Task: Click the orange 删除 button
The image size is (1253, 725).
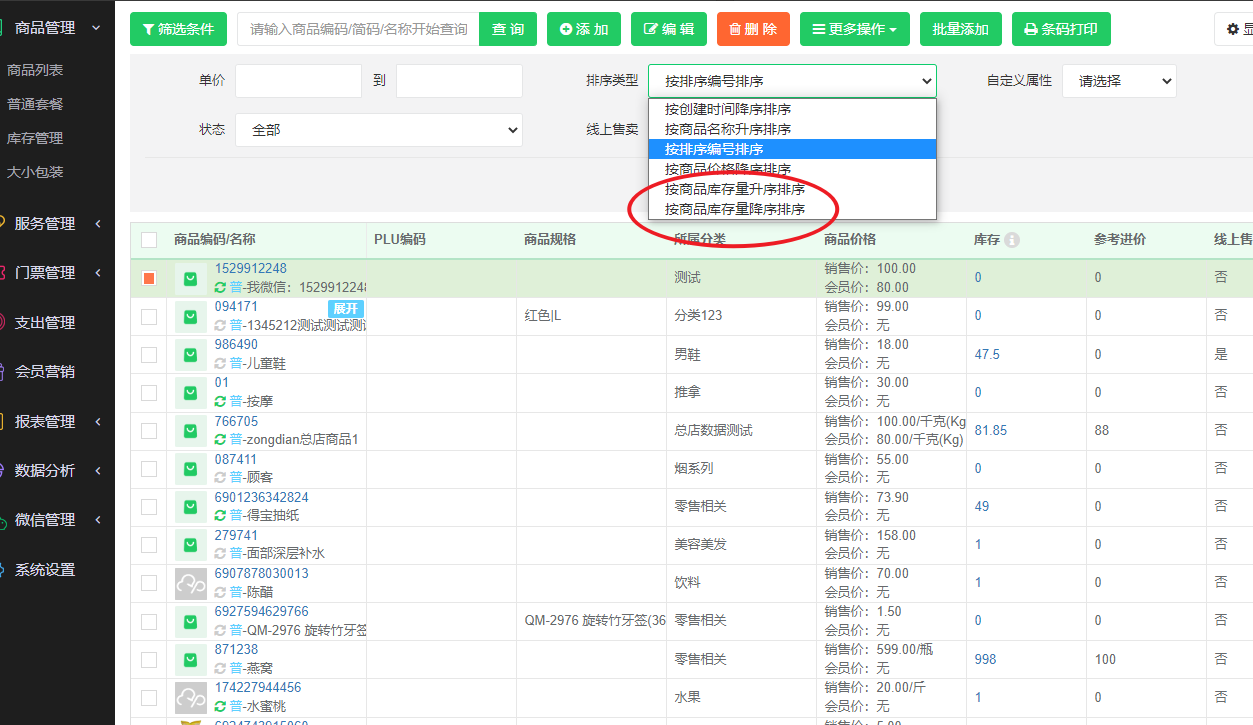Action: pyautogui.click(x=753, y=29)
